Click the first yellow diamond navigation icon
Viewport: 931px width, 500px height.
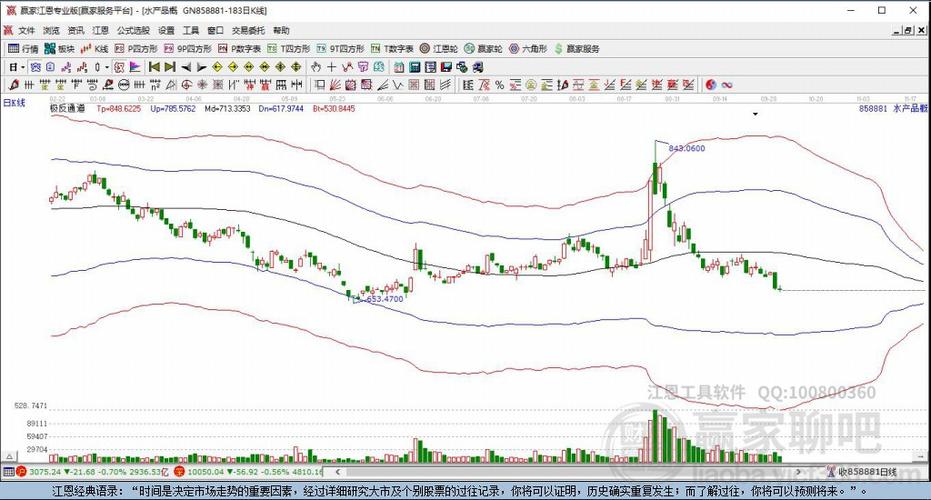tap(217, 67)
